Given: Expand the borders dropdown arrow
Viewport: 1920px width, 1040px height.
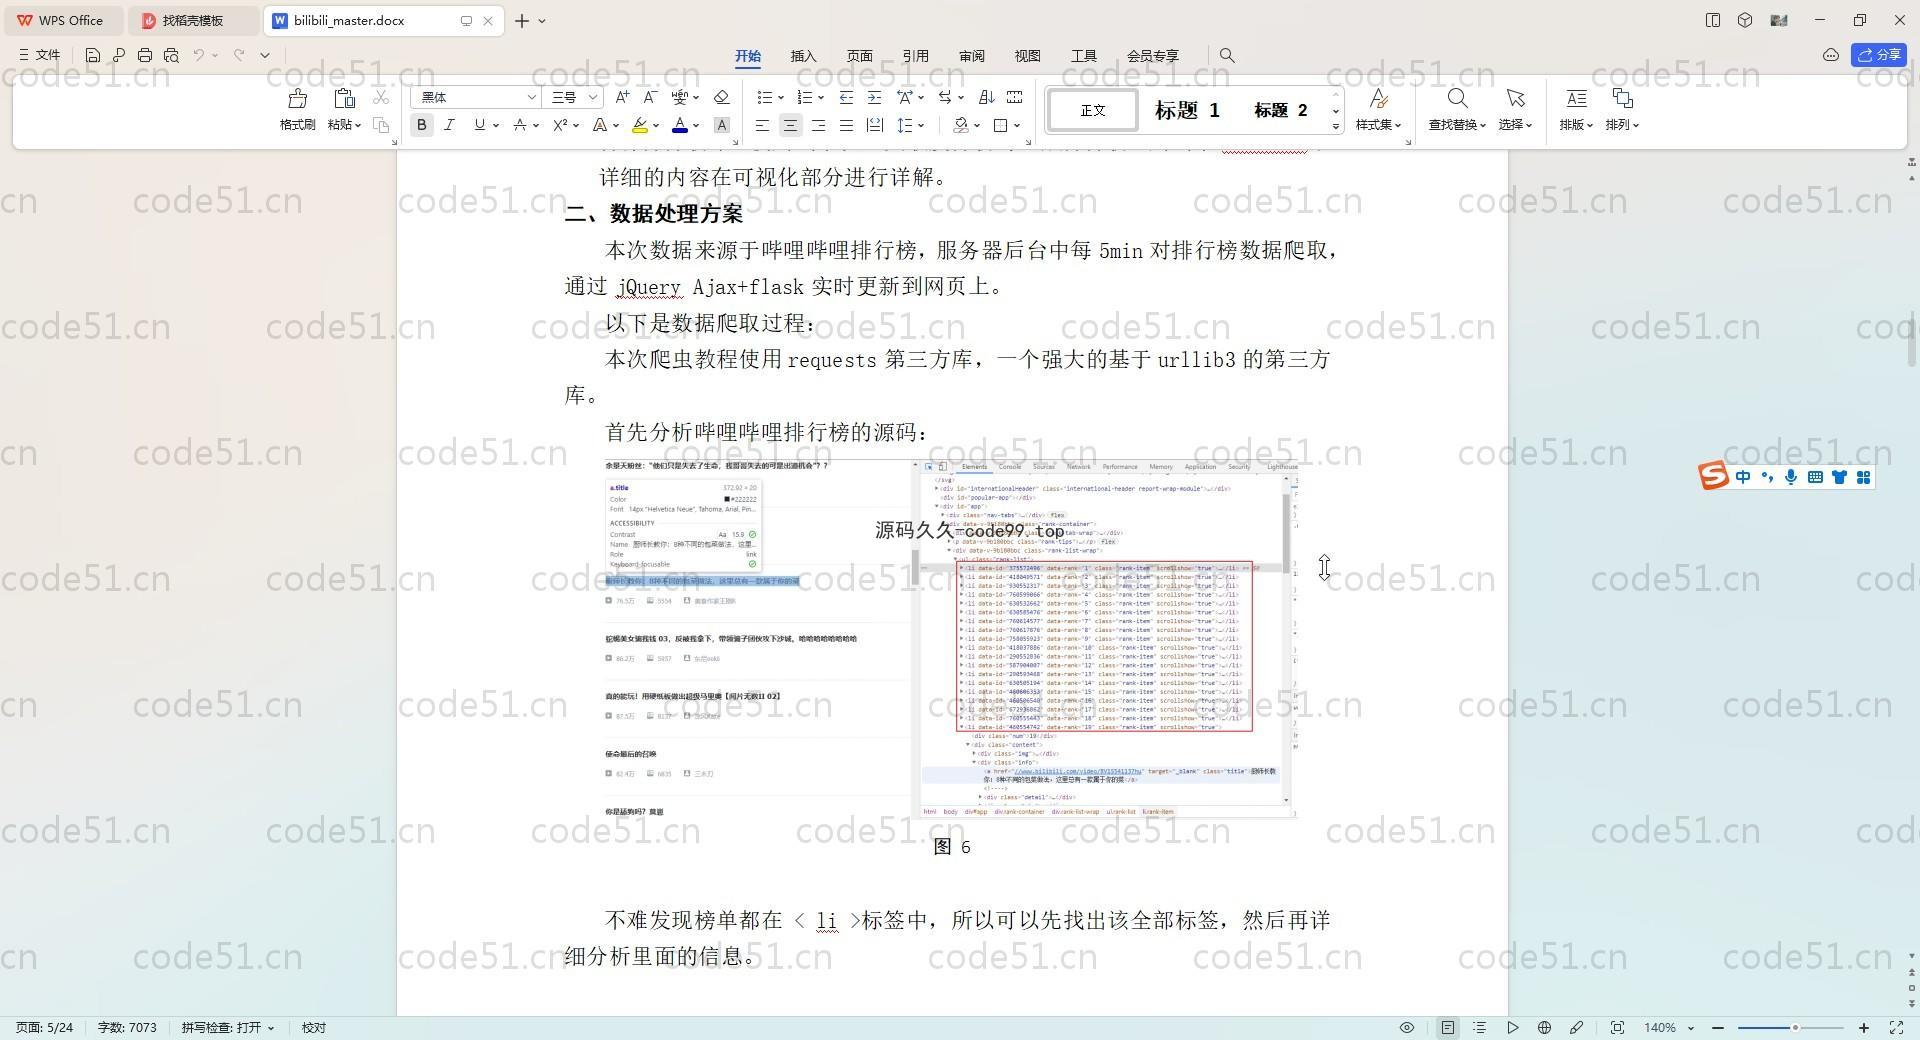Looking at the screenshot, I should pyautogui.click(x=1017, y=126).
